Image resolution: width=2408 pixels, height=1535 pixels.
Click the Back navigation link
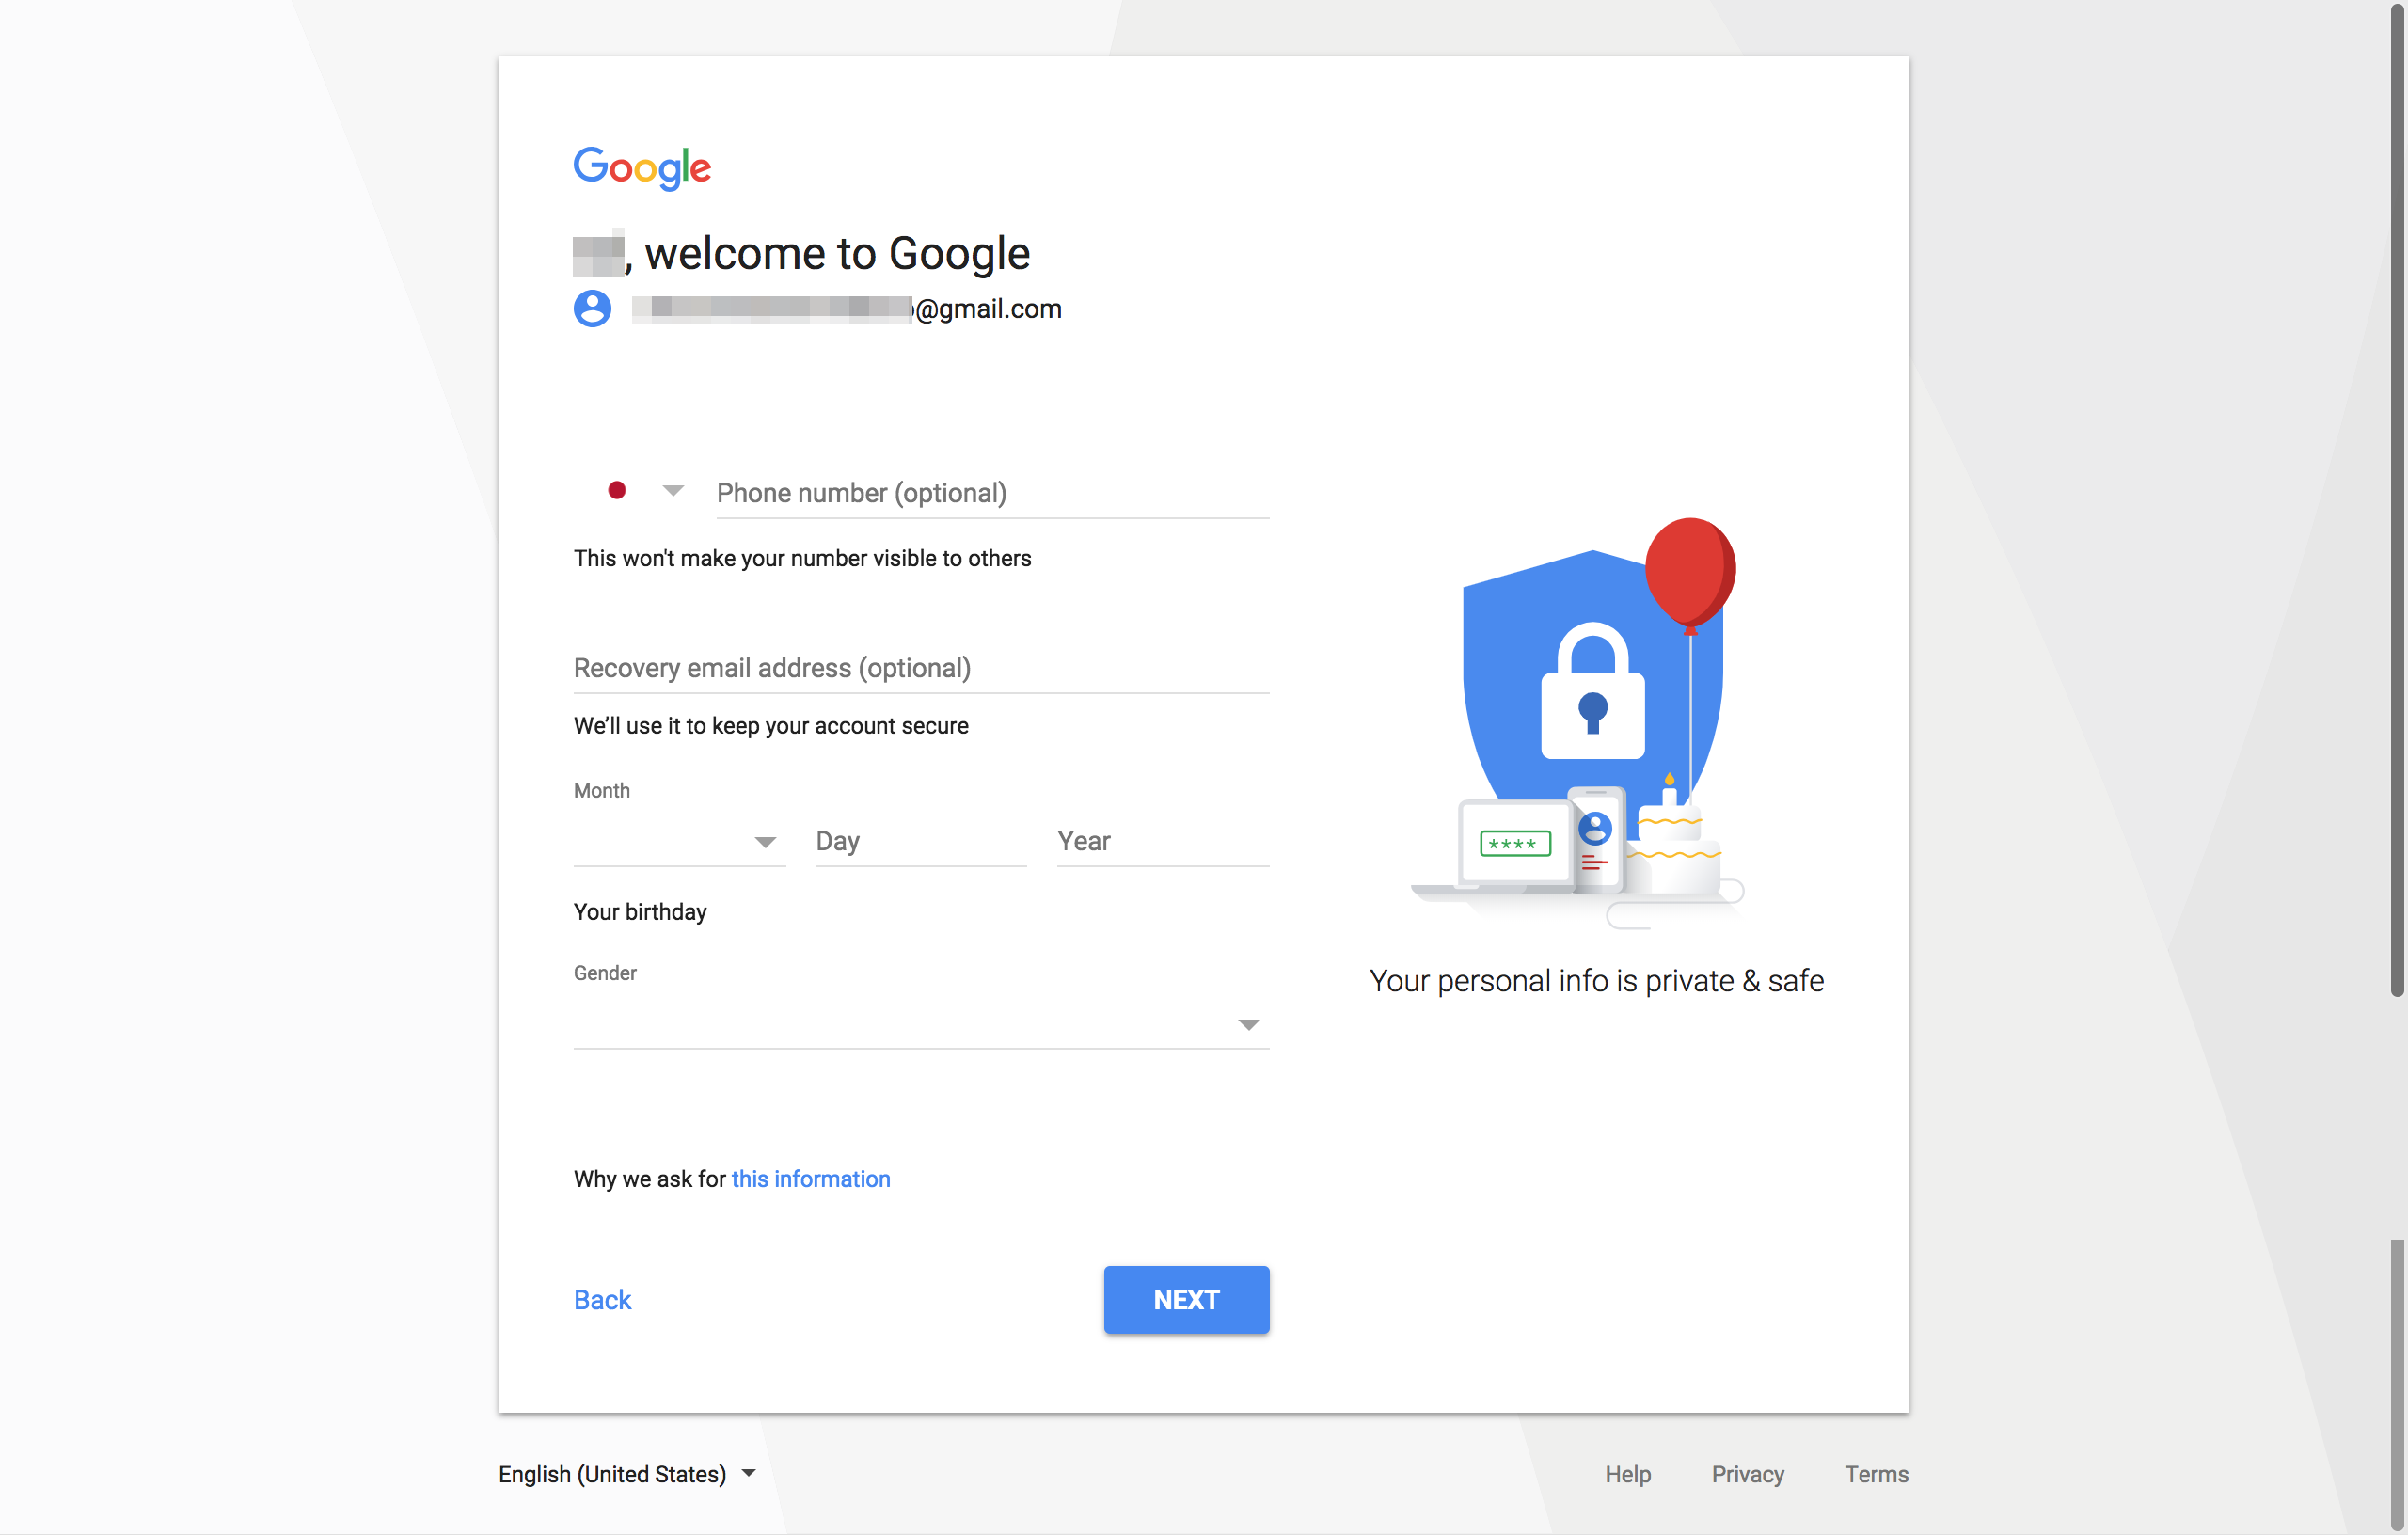tap(600, 1300)
